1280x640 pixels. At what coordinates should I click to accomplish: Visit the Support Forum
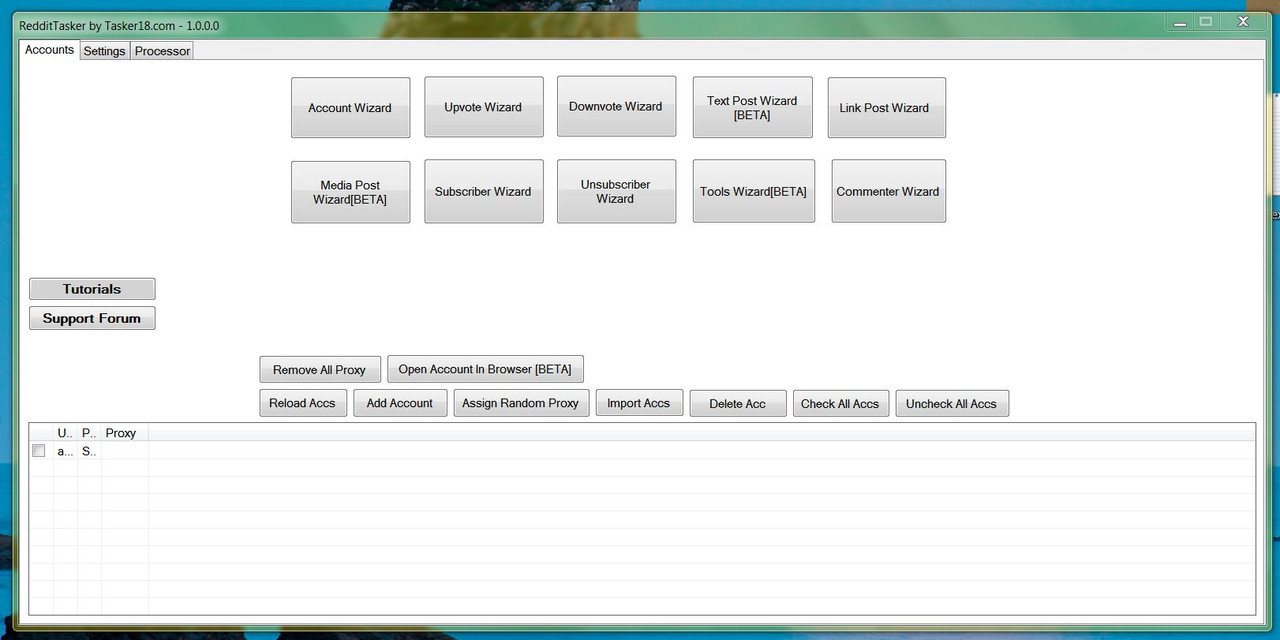[x=92, y=318]
